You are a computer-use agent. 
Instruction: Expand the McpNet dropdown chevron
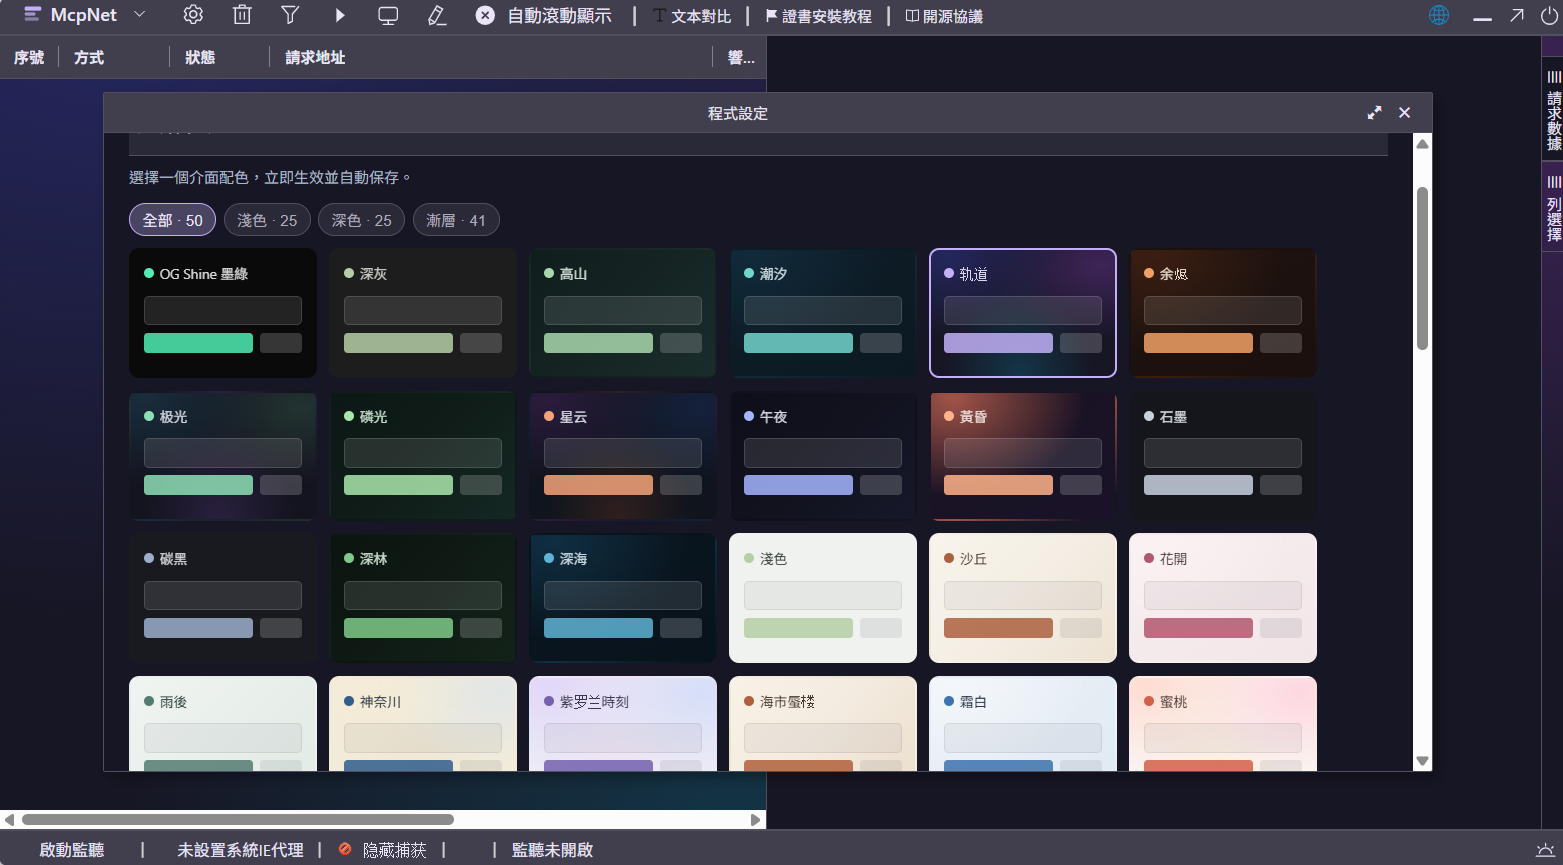pyautogui.click(x=140, y=14)
